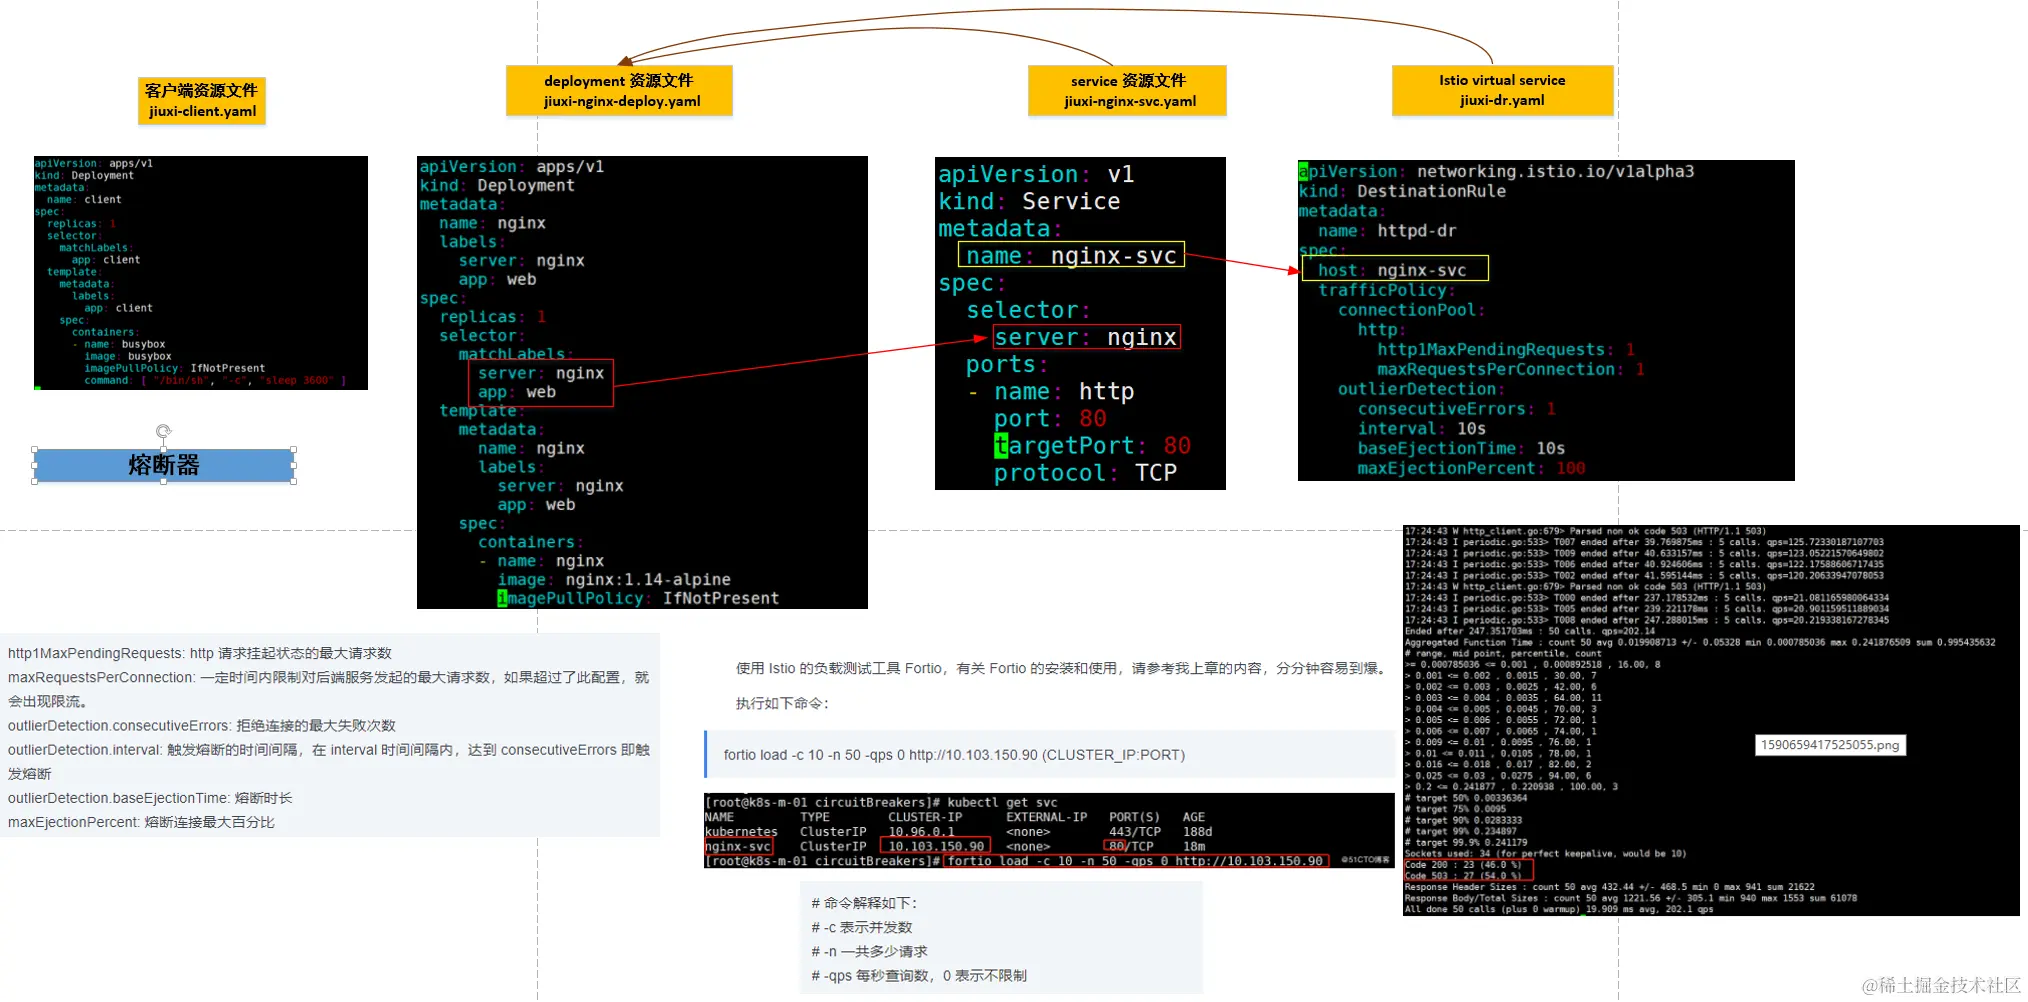Click the DestinationRule YAML code image
Screen dimensions: 2028x1002
click(1546, 320)
